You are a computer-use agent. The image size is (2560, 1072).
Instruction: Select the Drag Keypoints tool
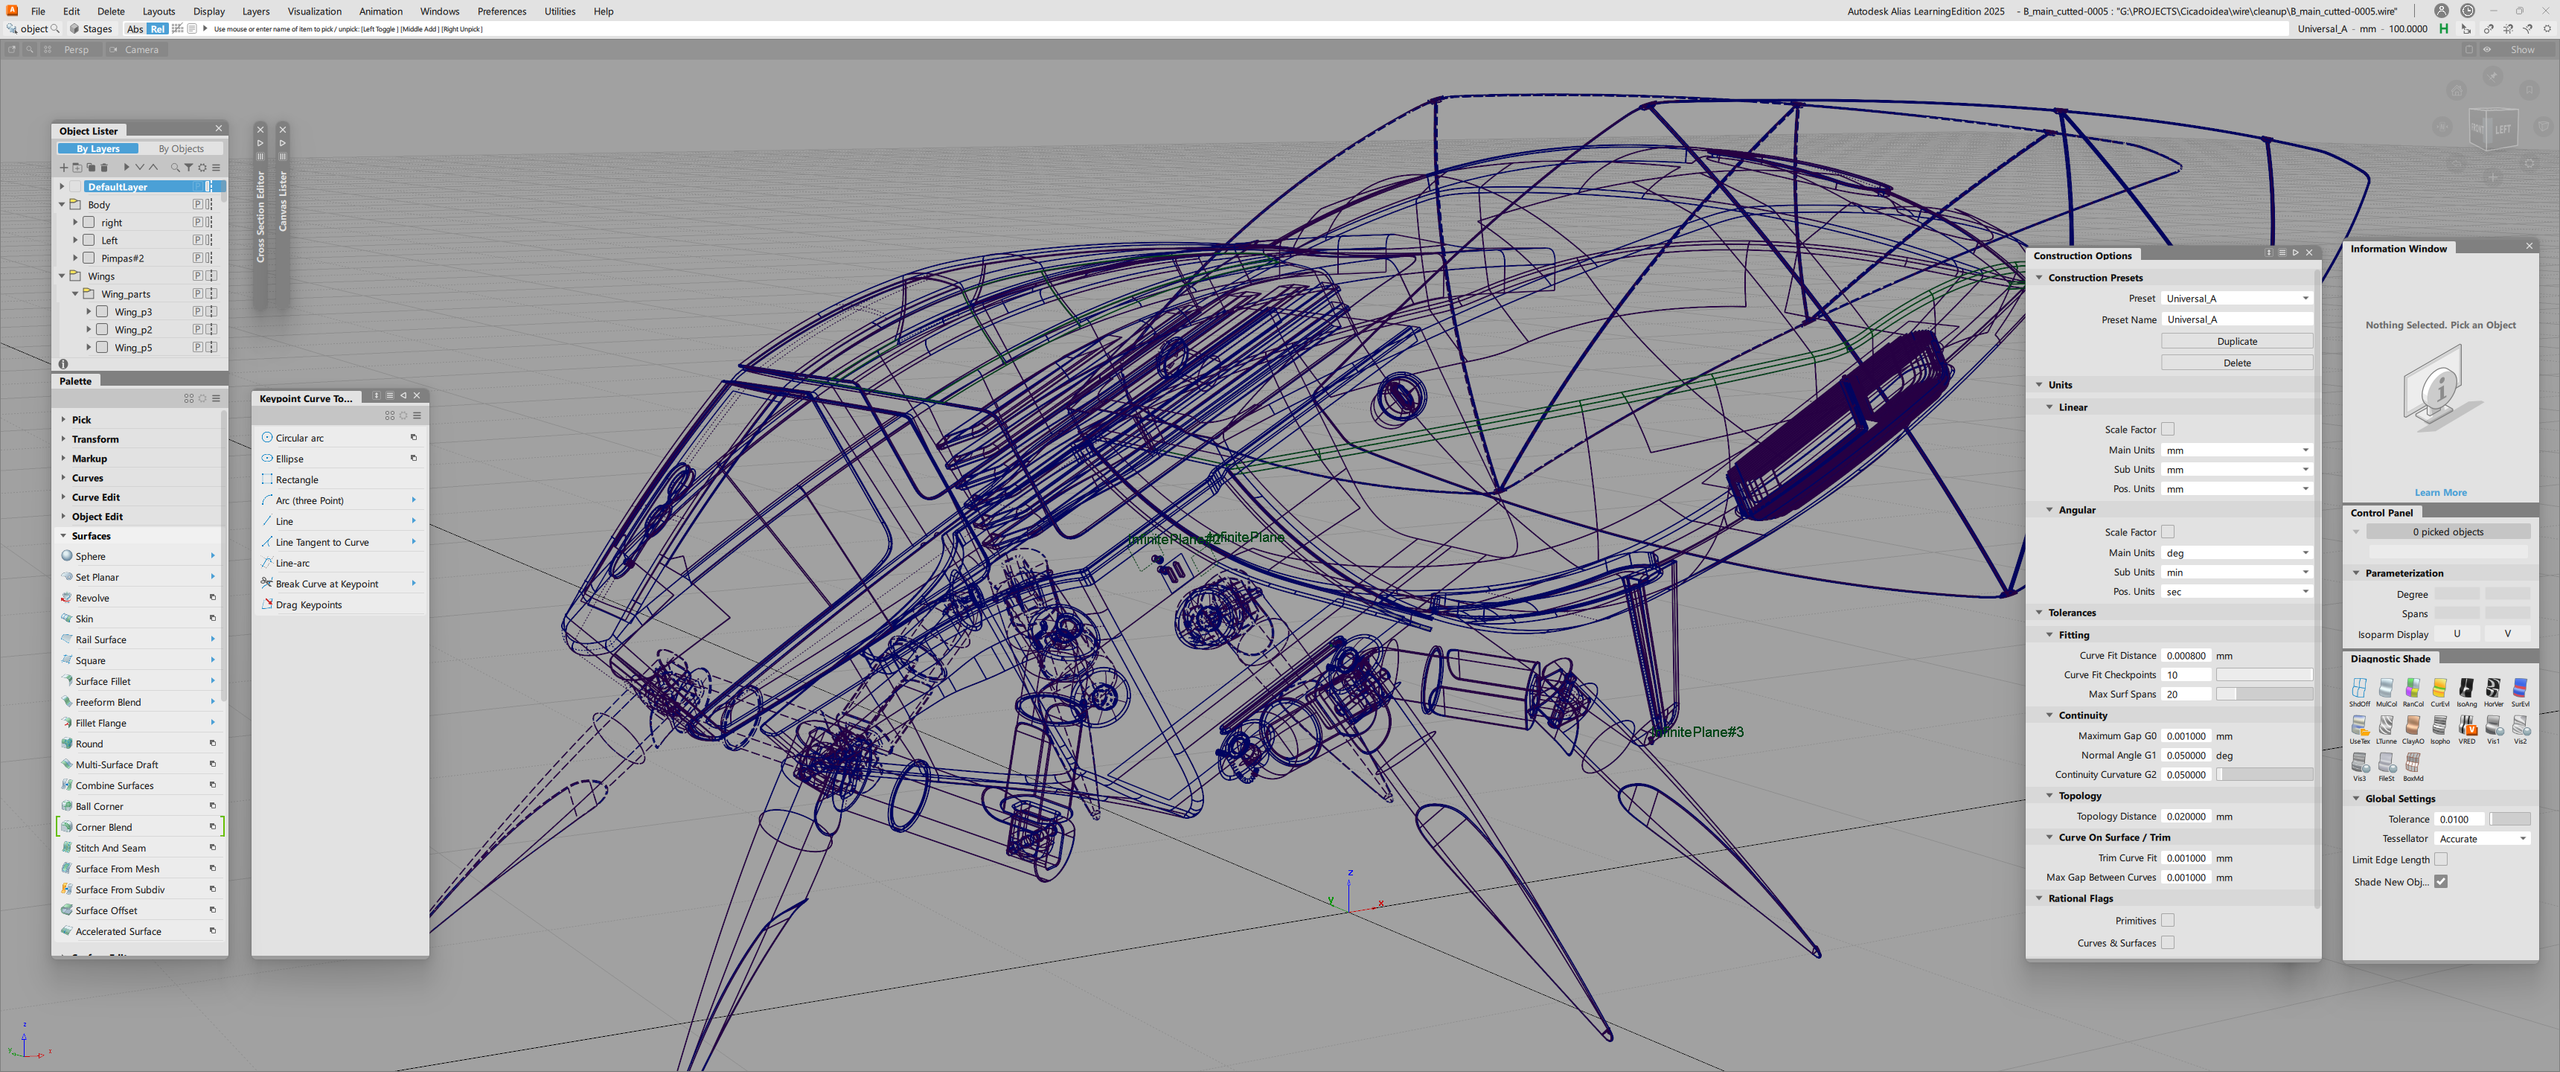308,605
